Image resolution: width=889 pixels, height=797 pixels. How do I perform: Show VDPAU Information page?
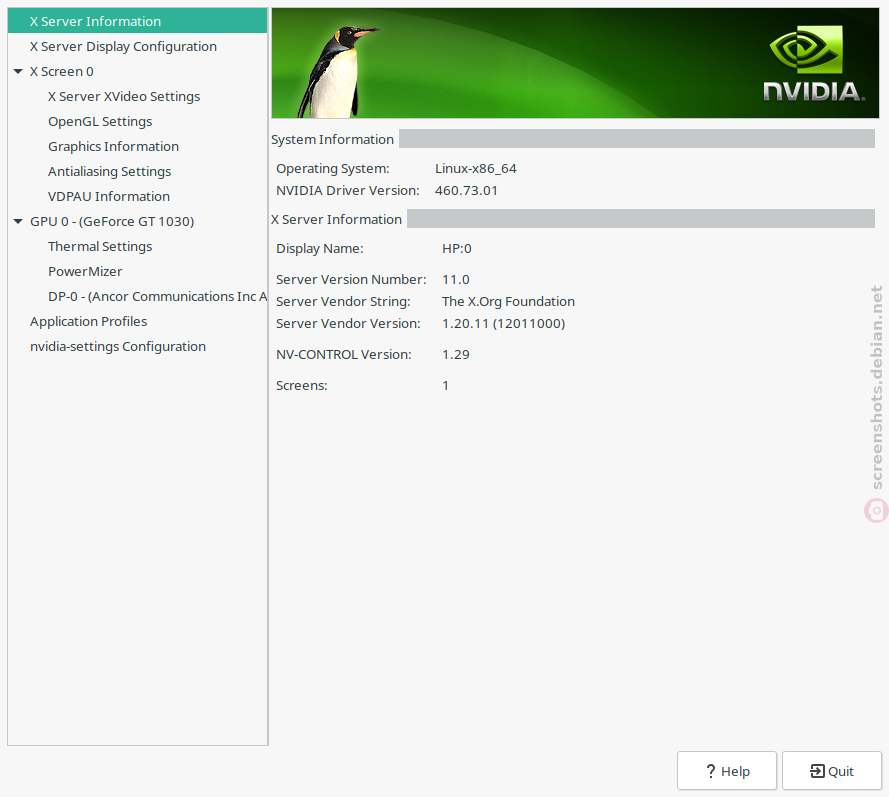pyautogui.click(x=109, y=196)
